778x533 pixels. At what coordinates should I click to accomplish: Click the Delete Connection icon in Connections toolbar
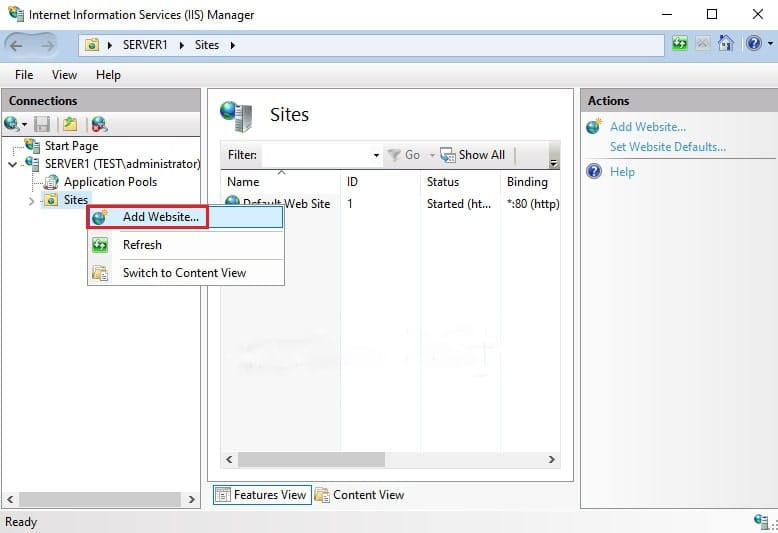pos(99,124)
